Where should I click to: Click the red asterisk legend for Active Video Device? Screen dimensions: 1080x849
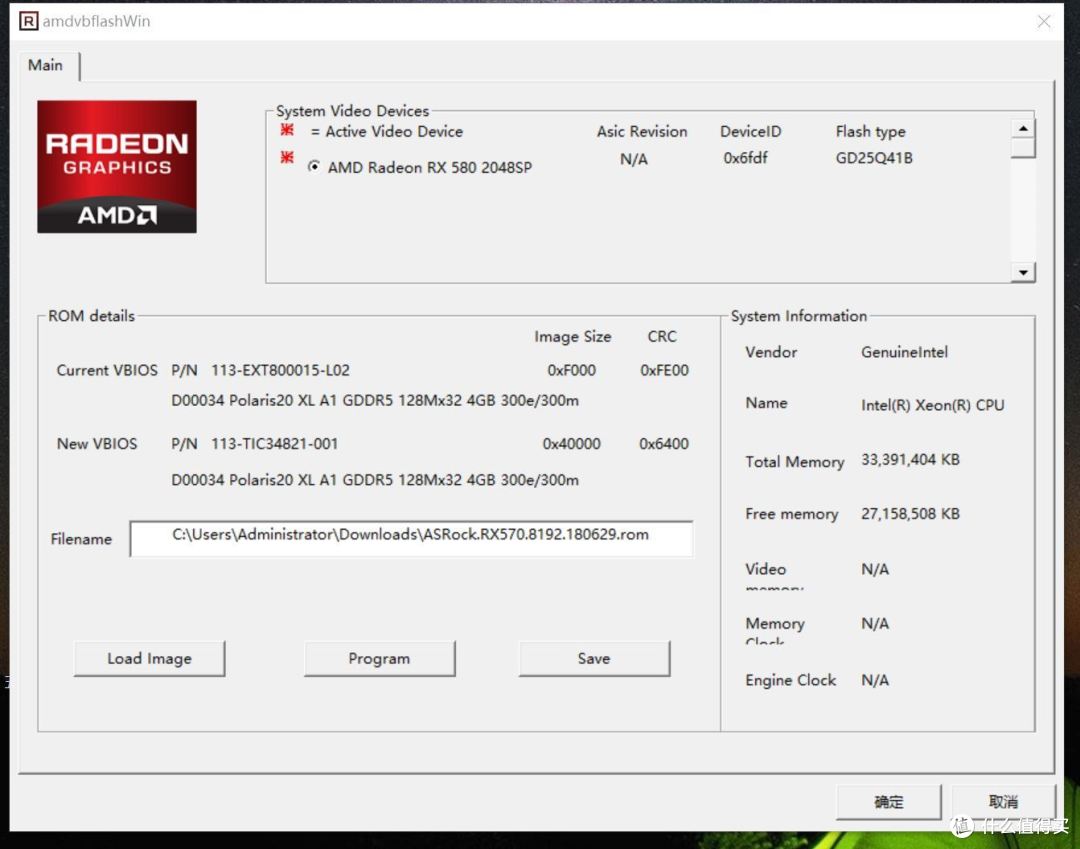point(287,129)
